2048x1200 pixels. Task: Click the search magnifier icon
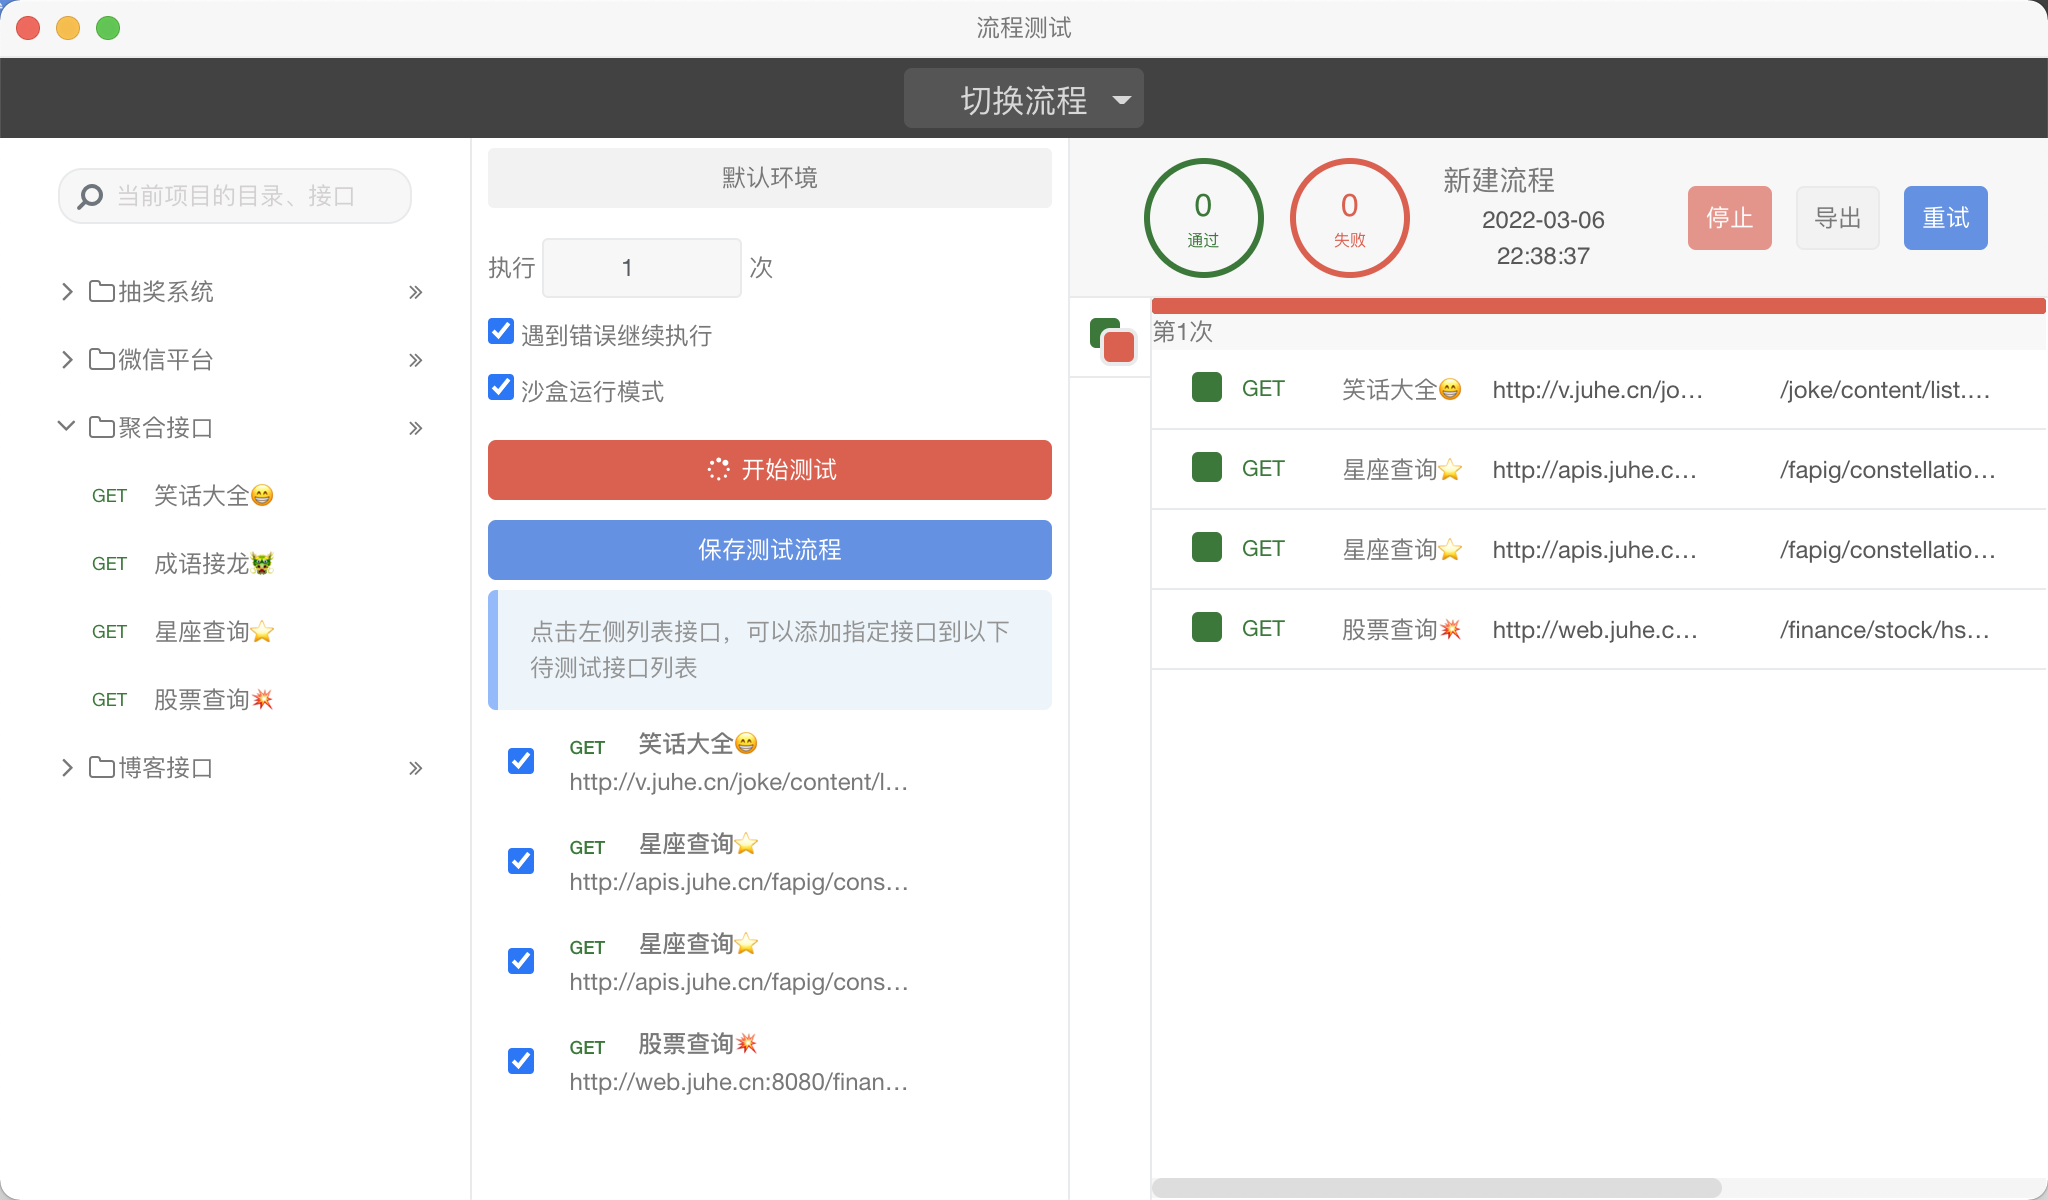(x=90, y=196)
